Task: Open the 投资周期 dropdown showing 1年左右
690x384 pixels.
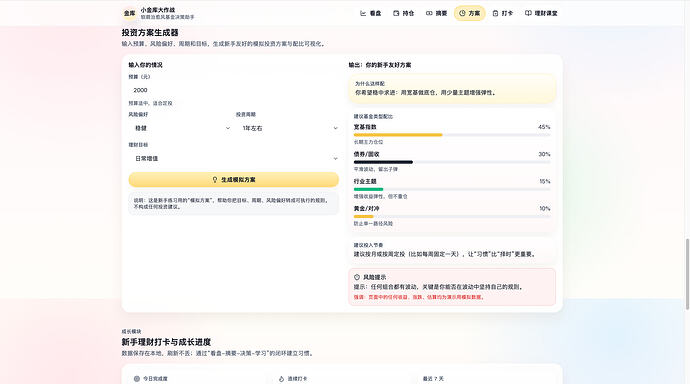Action: click(x=287, y=128)
